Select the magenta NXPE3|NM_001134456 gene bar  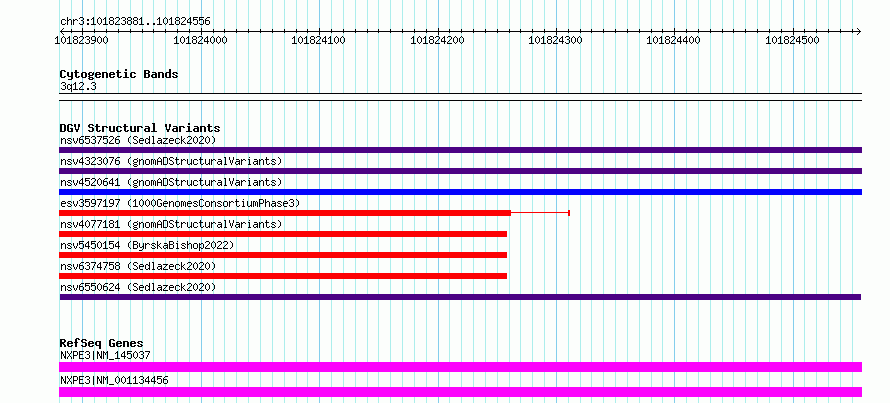pyautogui.click(x=460, y=392)
